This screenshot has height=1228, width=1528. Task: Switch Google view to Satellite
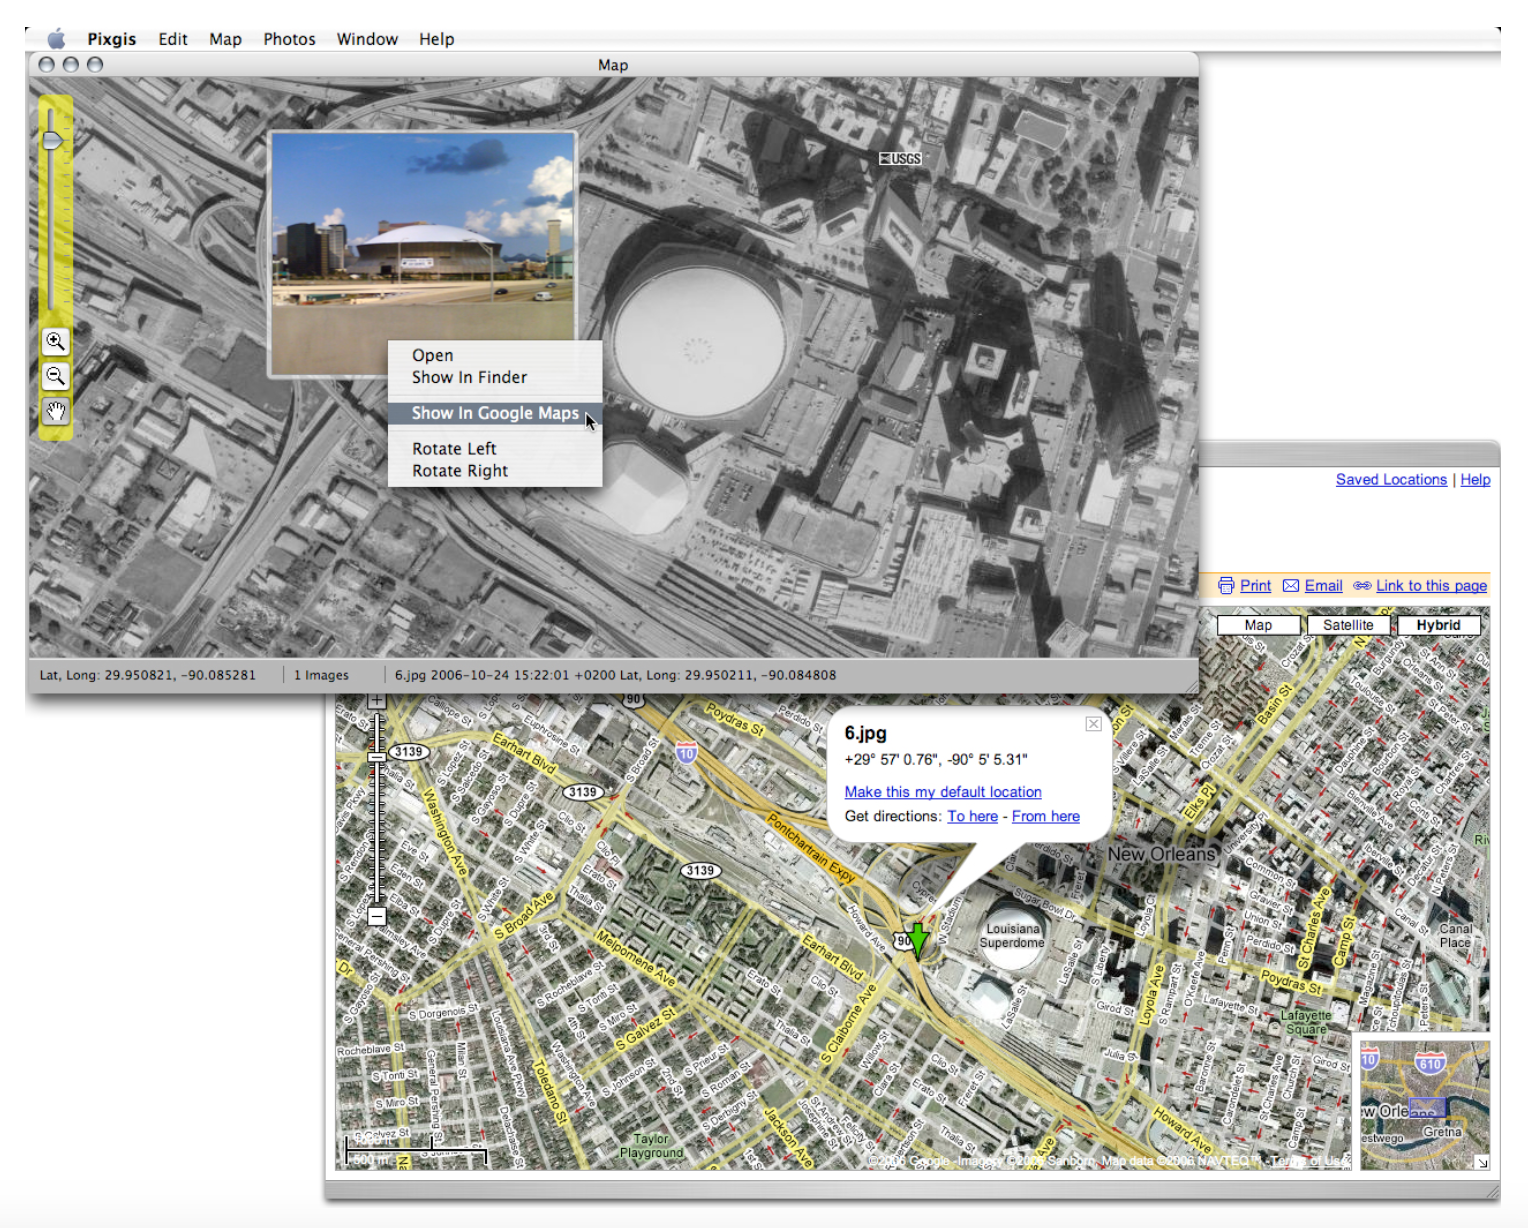[1348, 625]
